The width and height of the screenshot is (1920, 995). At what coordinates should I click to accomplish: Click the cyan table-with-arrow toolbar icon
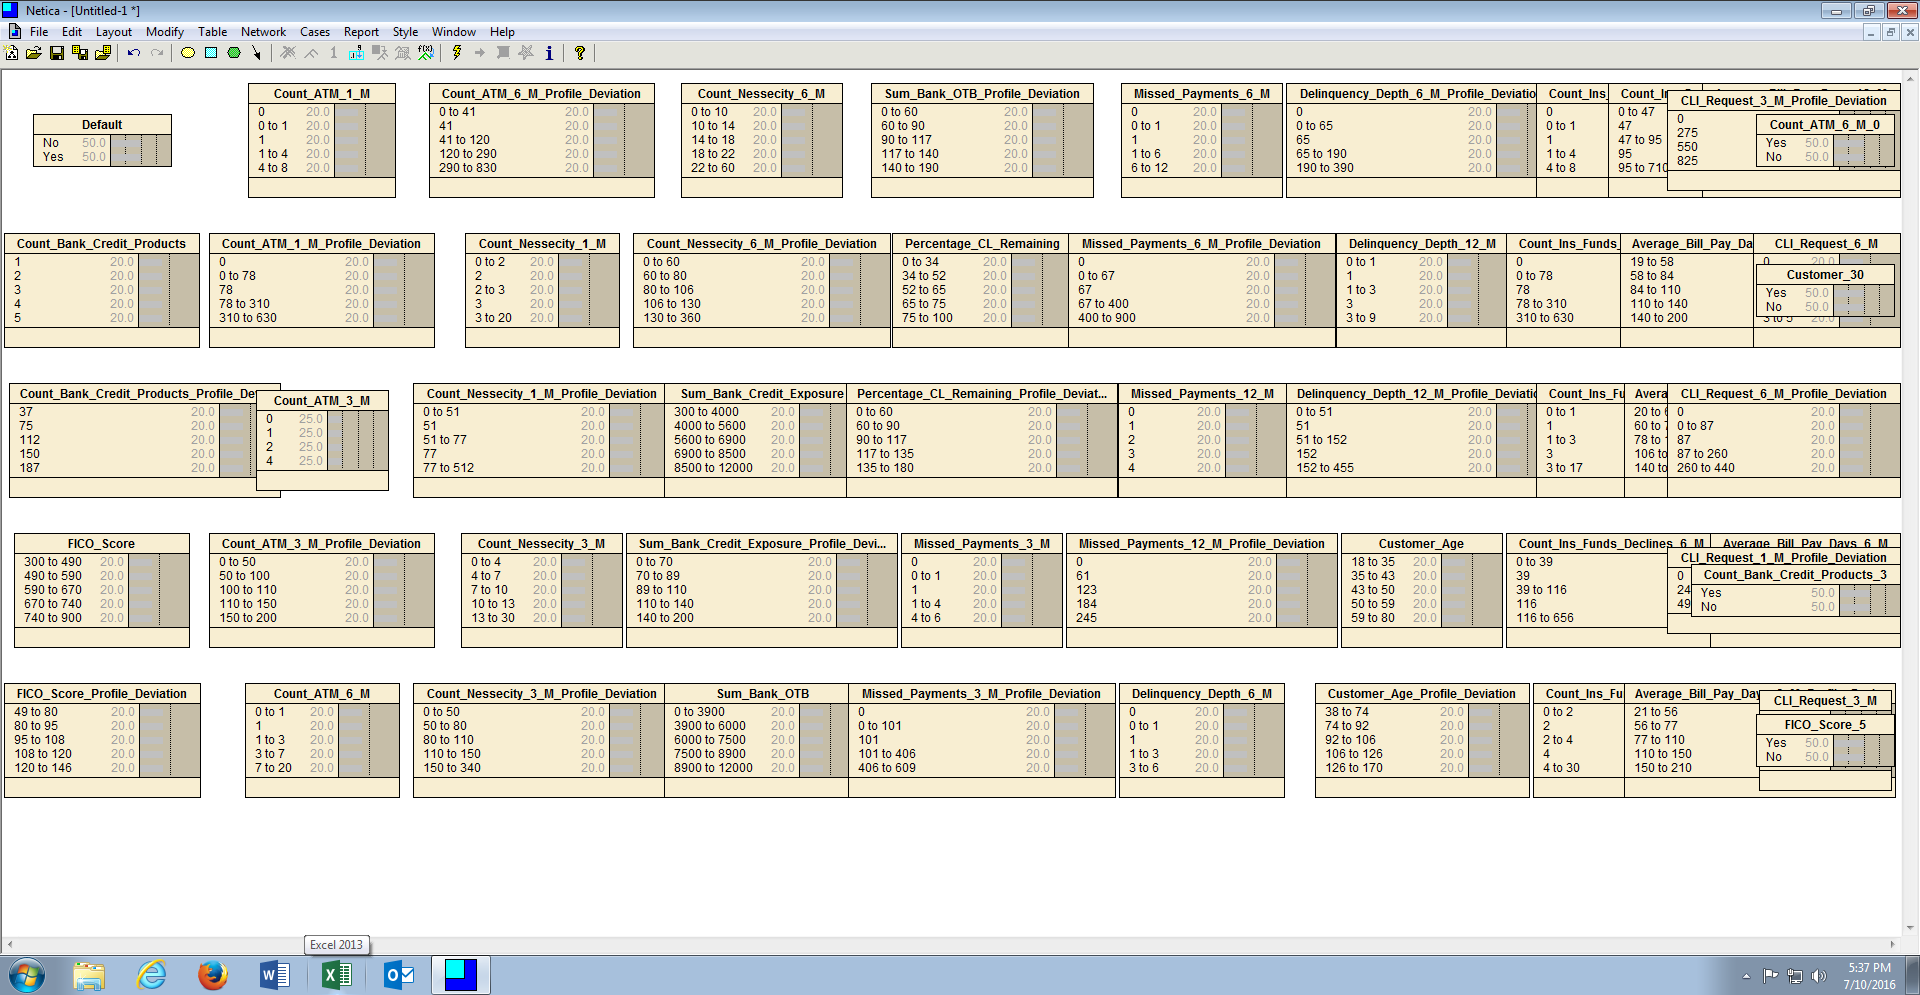[x=357, y=53]
